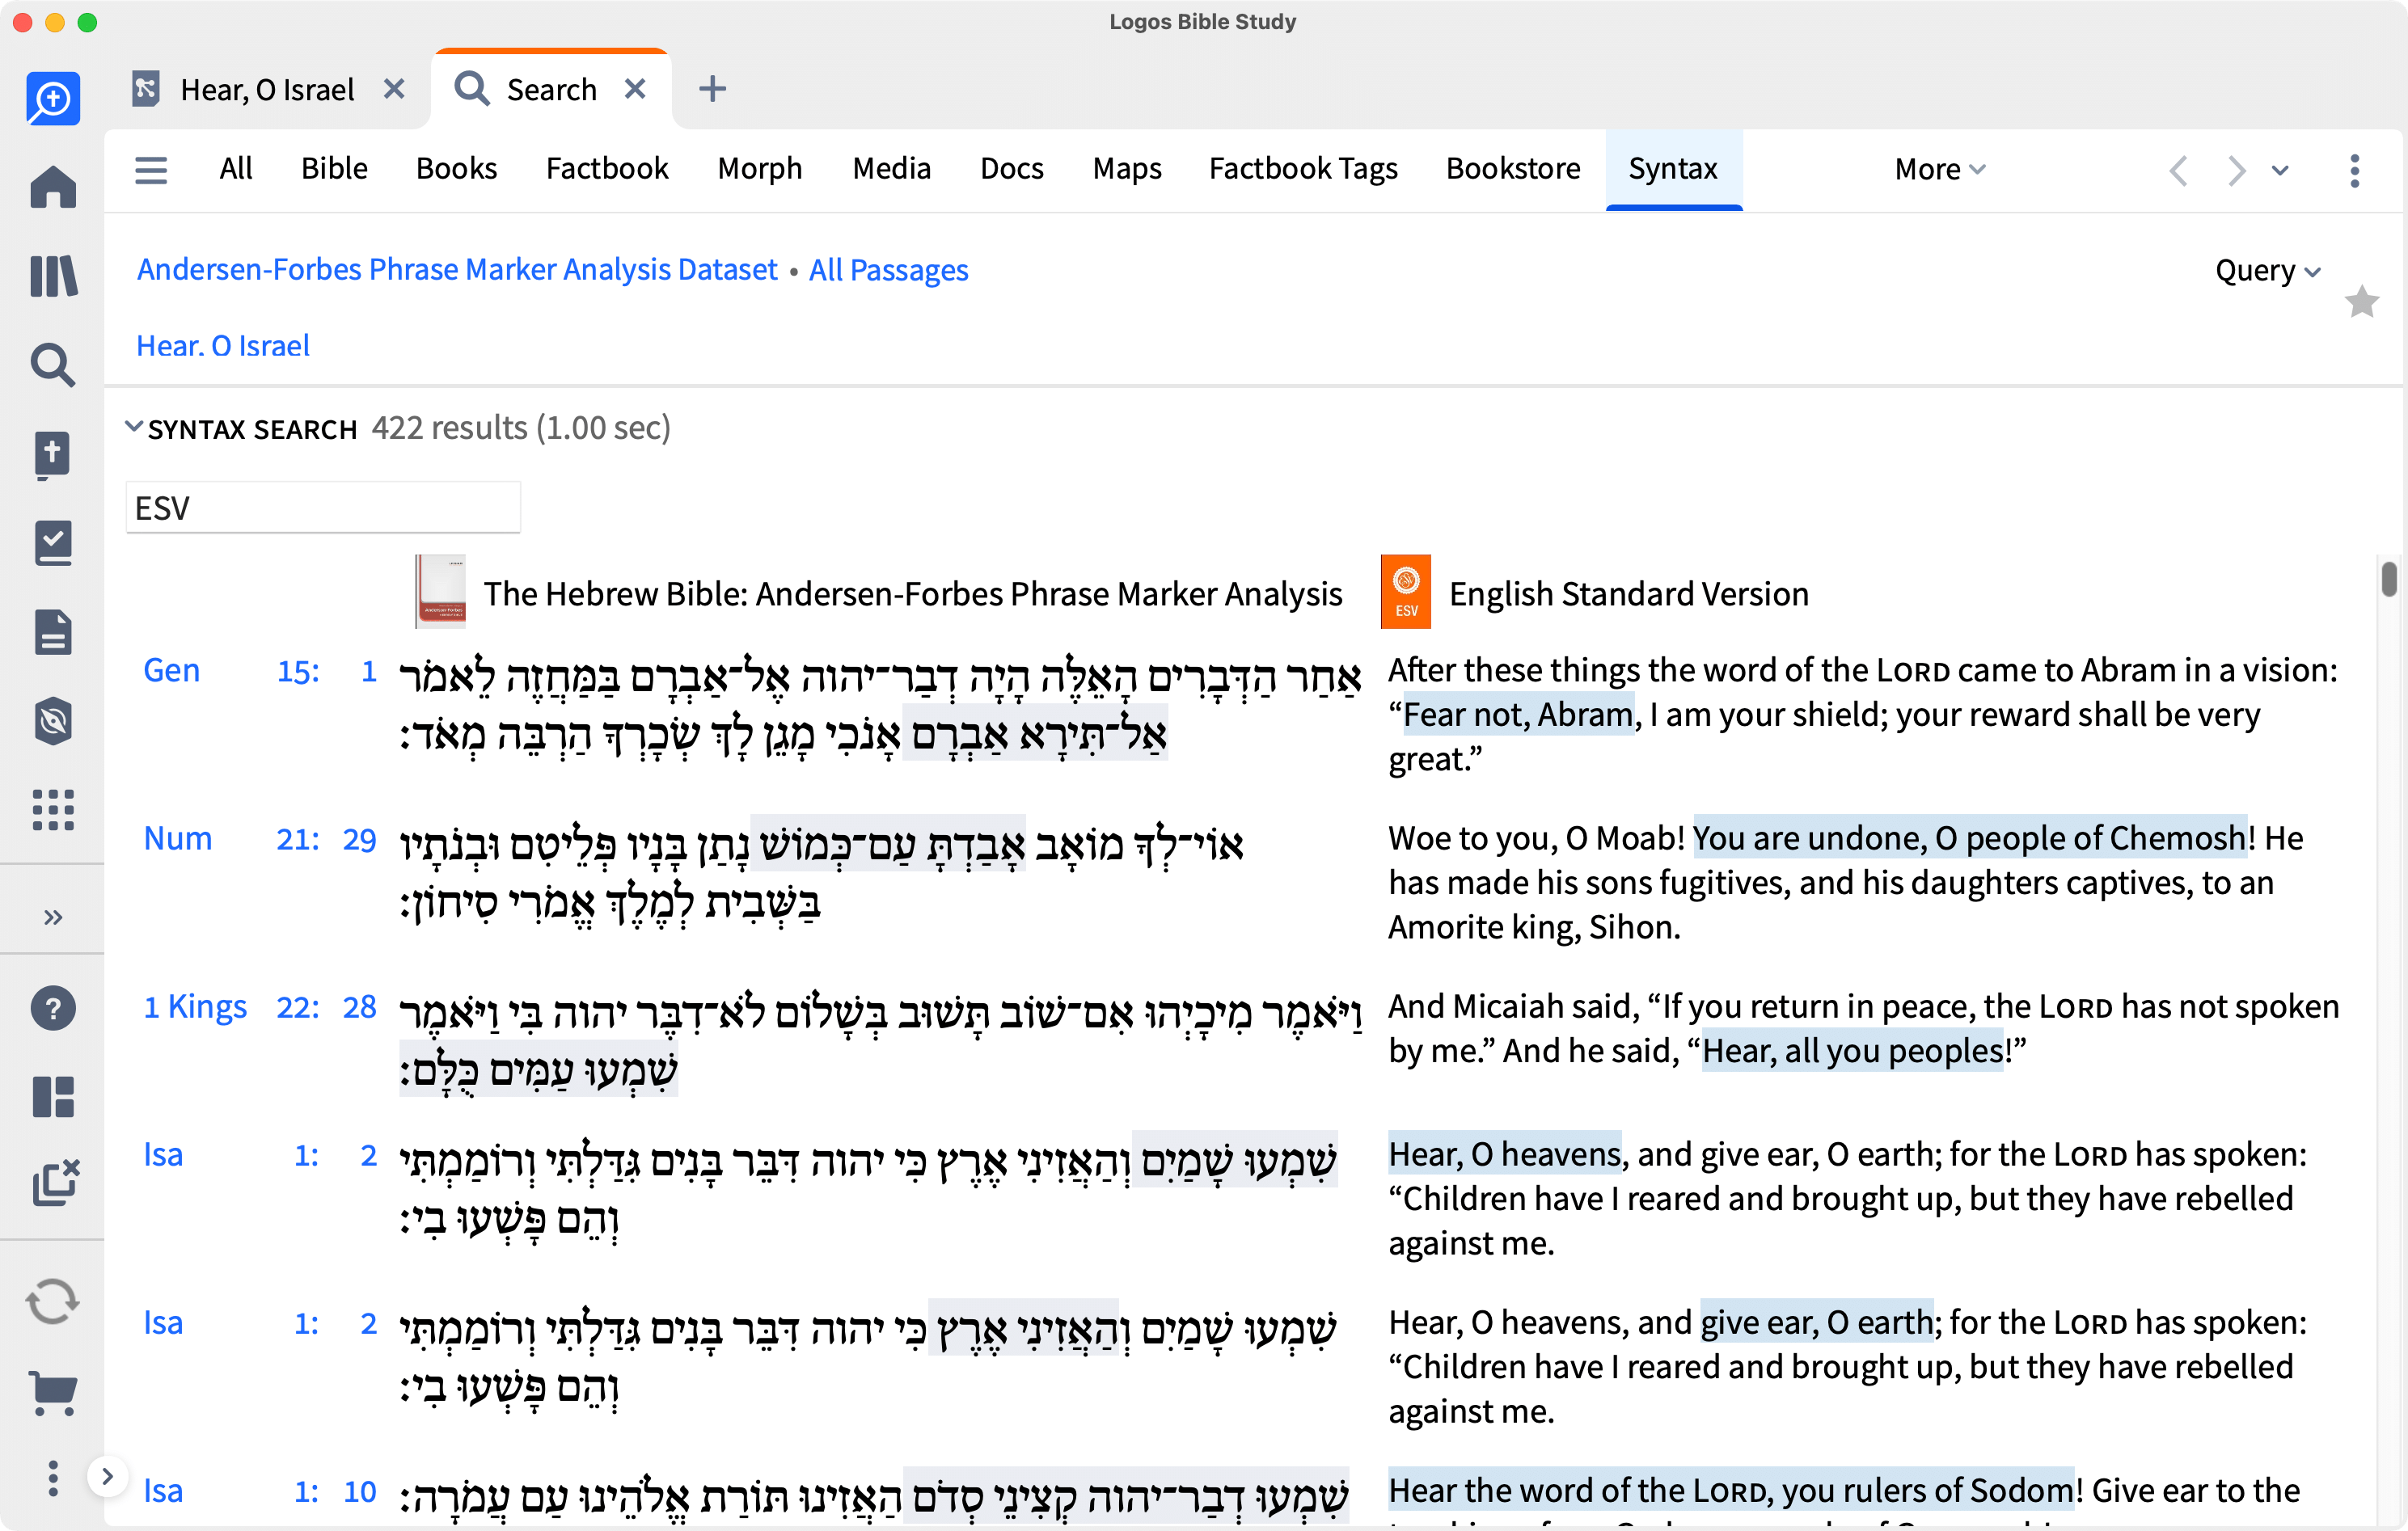2408x1531 pixels.
Task: Select the Docs search type
Action: 1011,169
